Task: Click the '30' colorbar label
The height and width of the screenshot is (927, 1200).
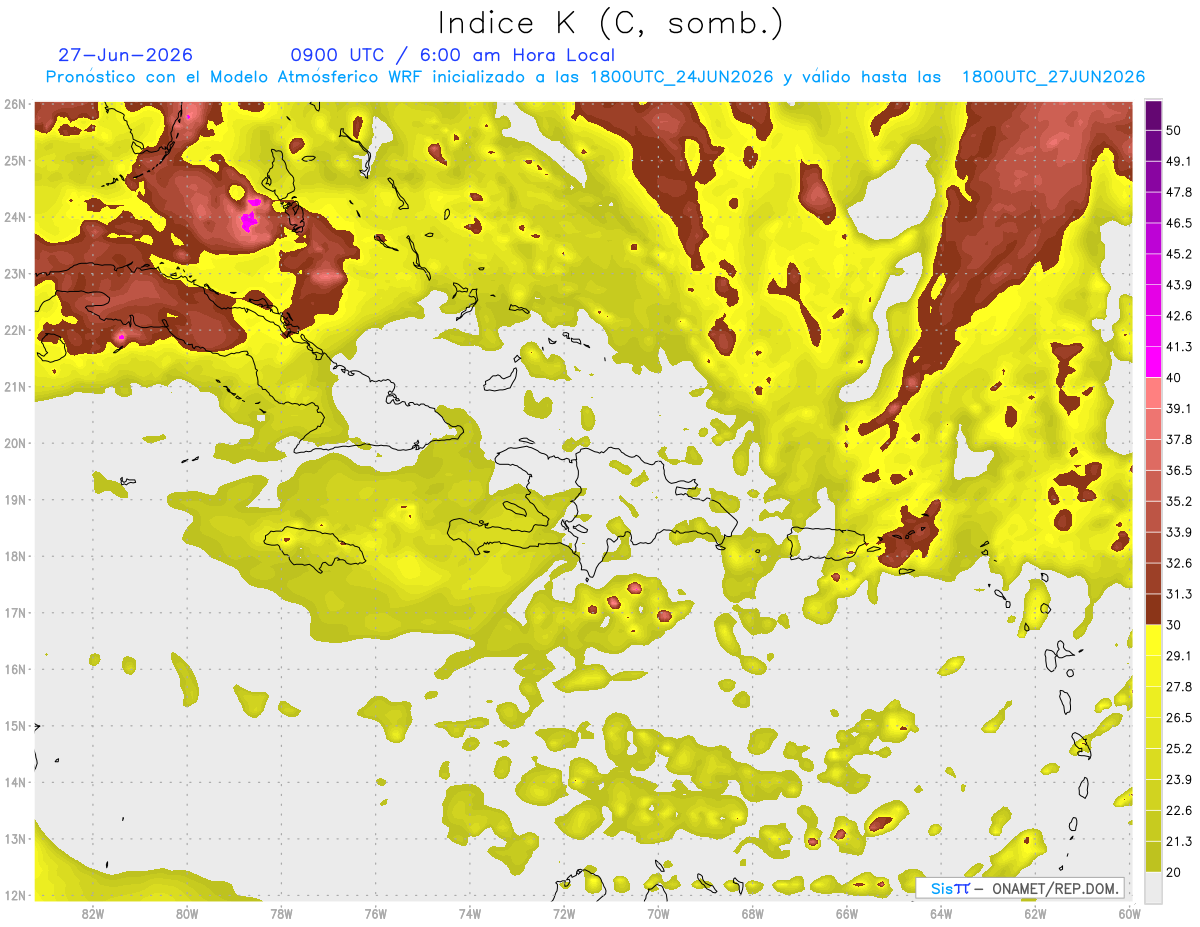Action: pyautogui.click(x=1175, y=625)
